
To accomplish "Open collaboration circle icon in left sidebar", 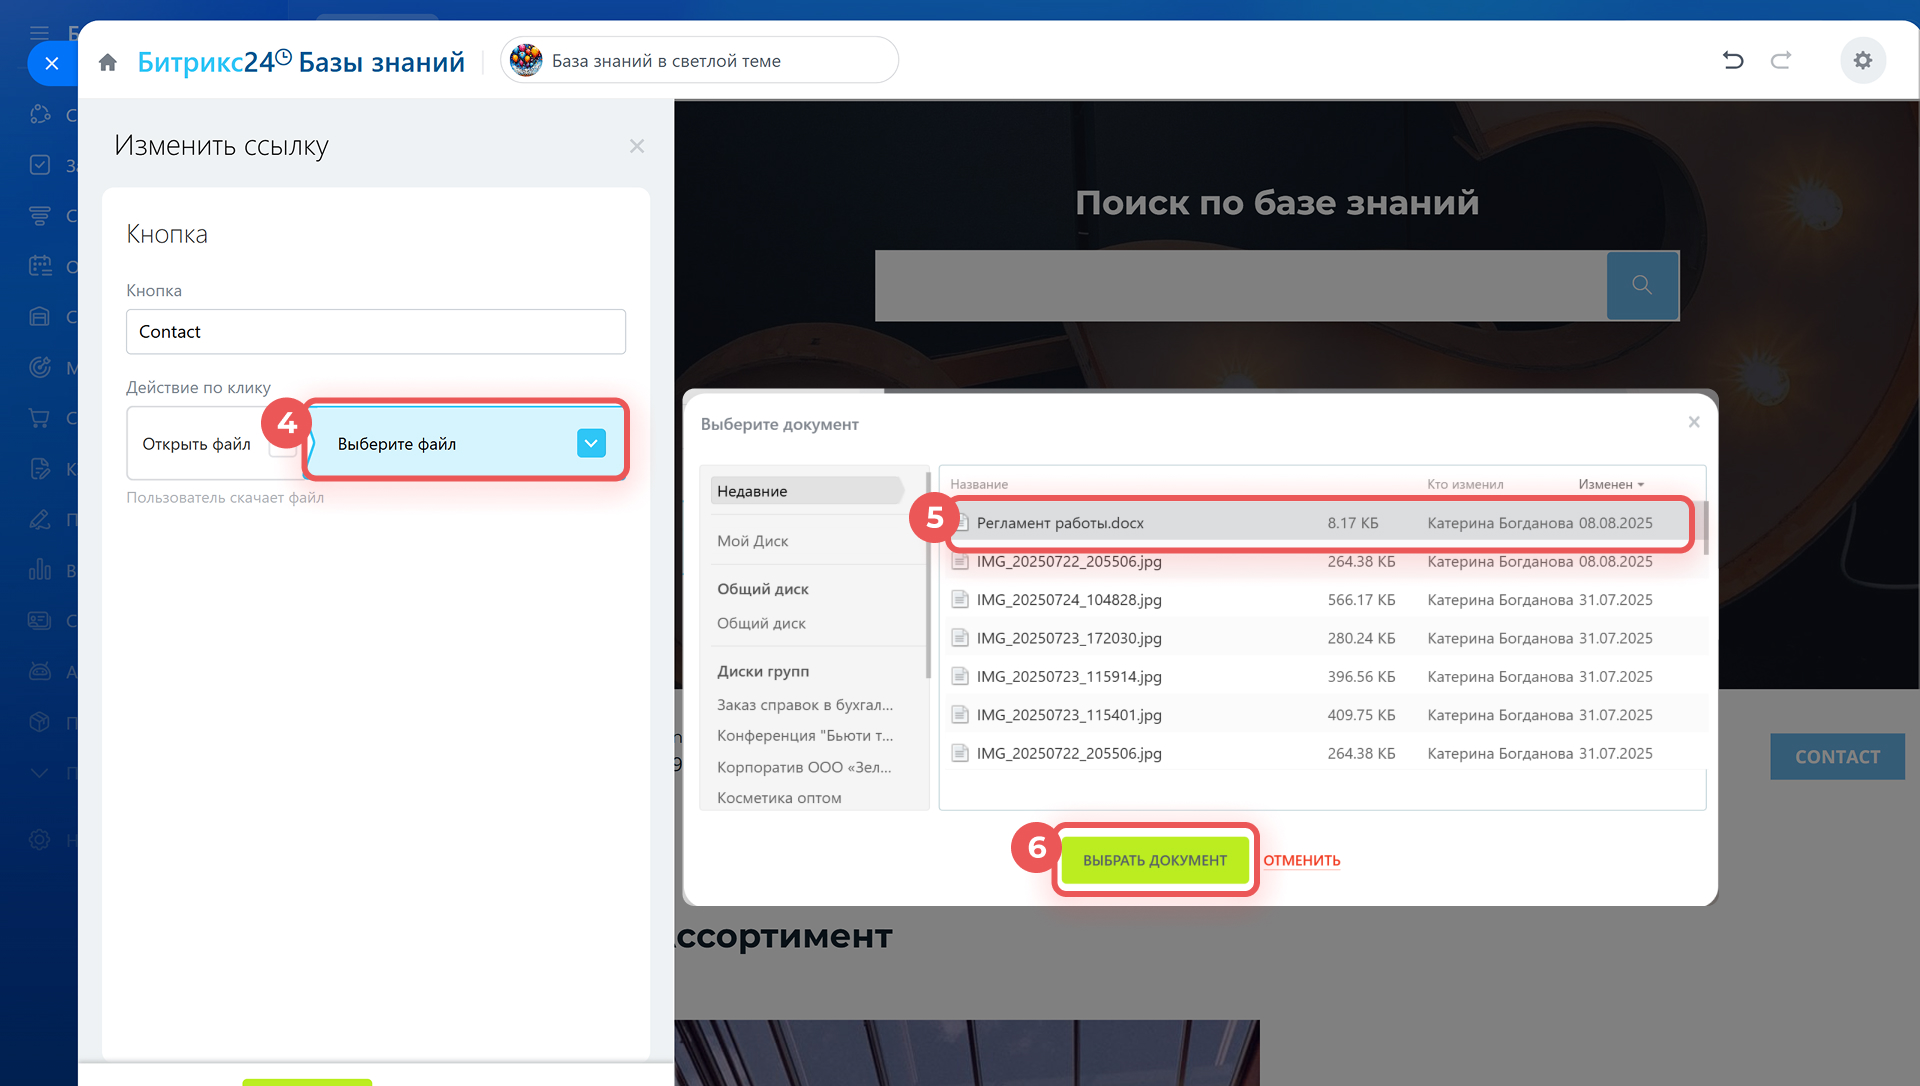I will pyautogui.click(x=39, y=114).
